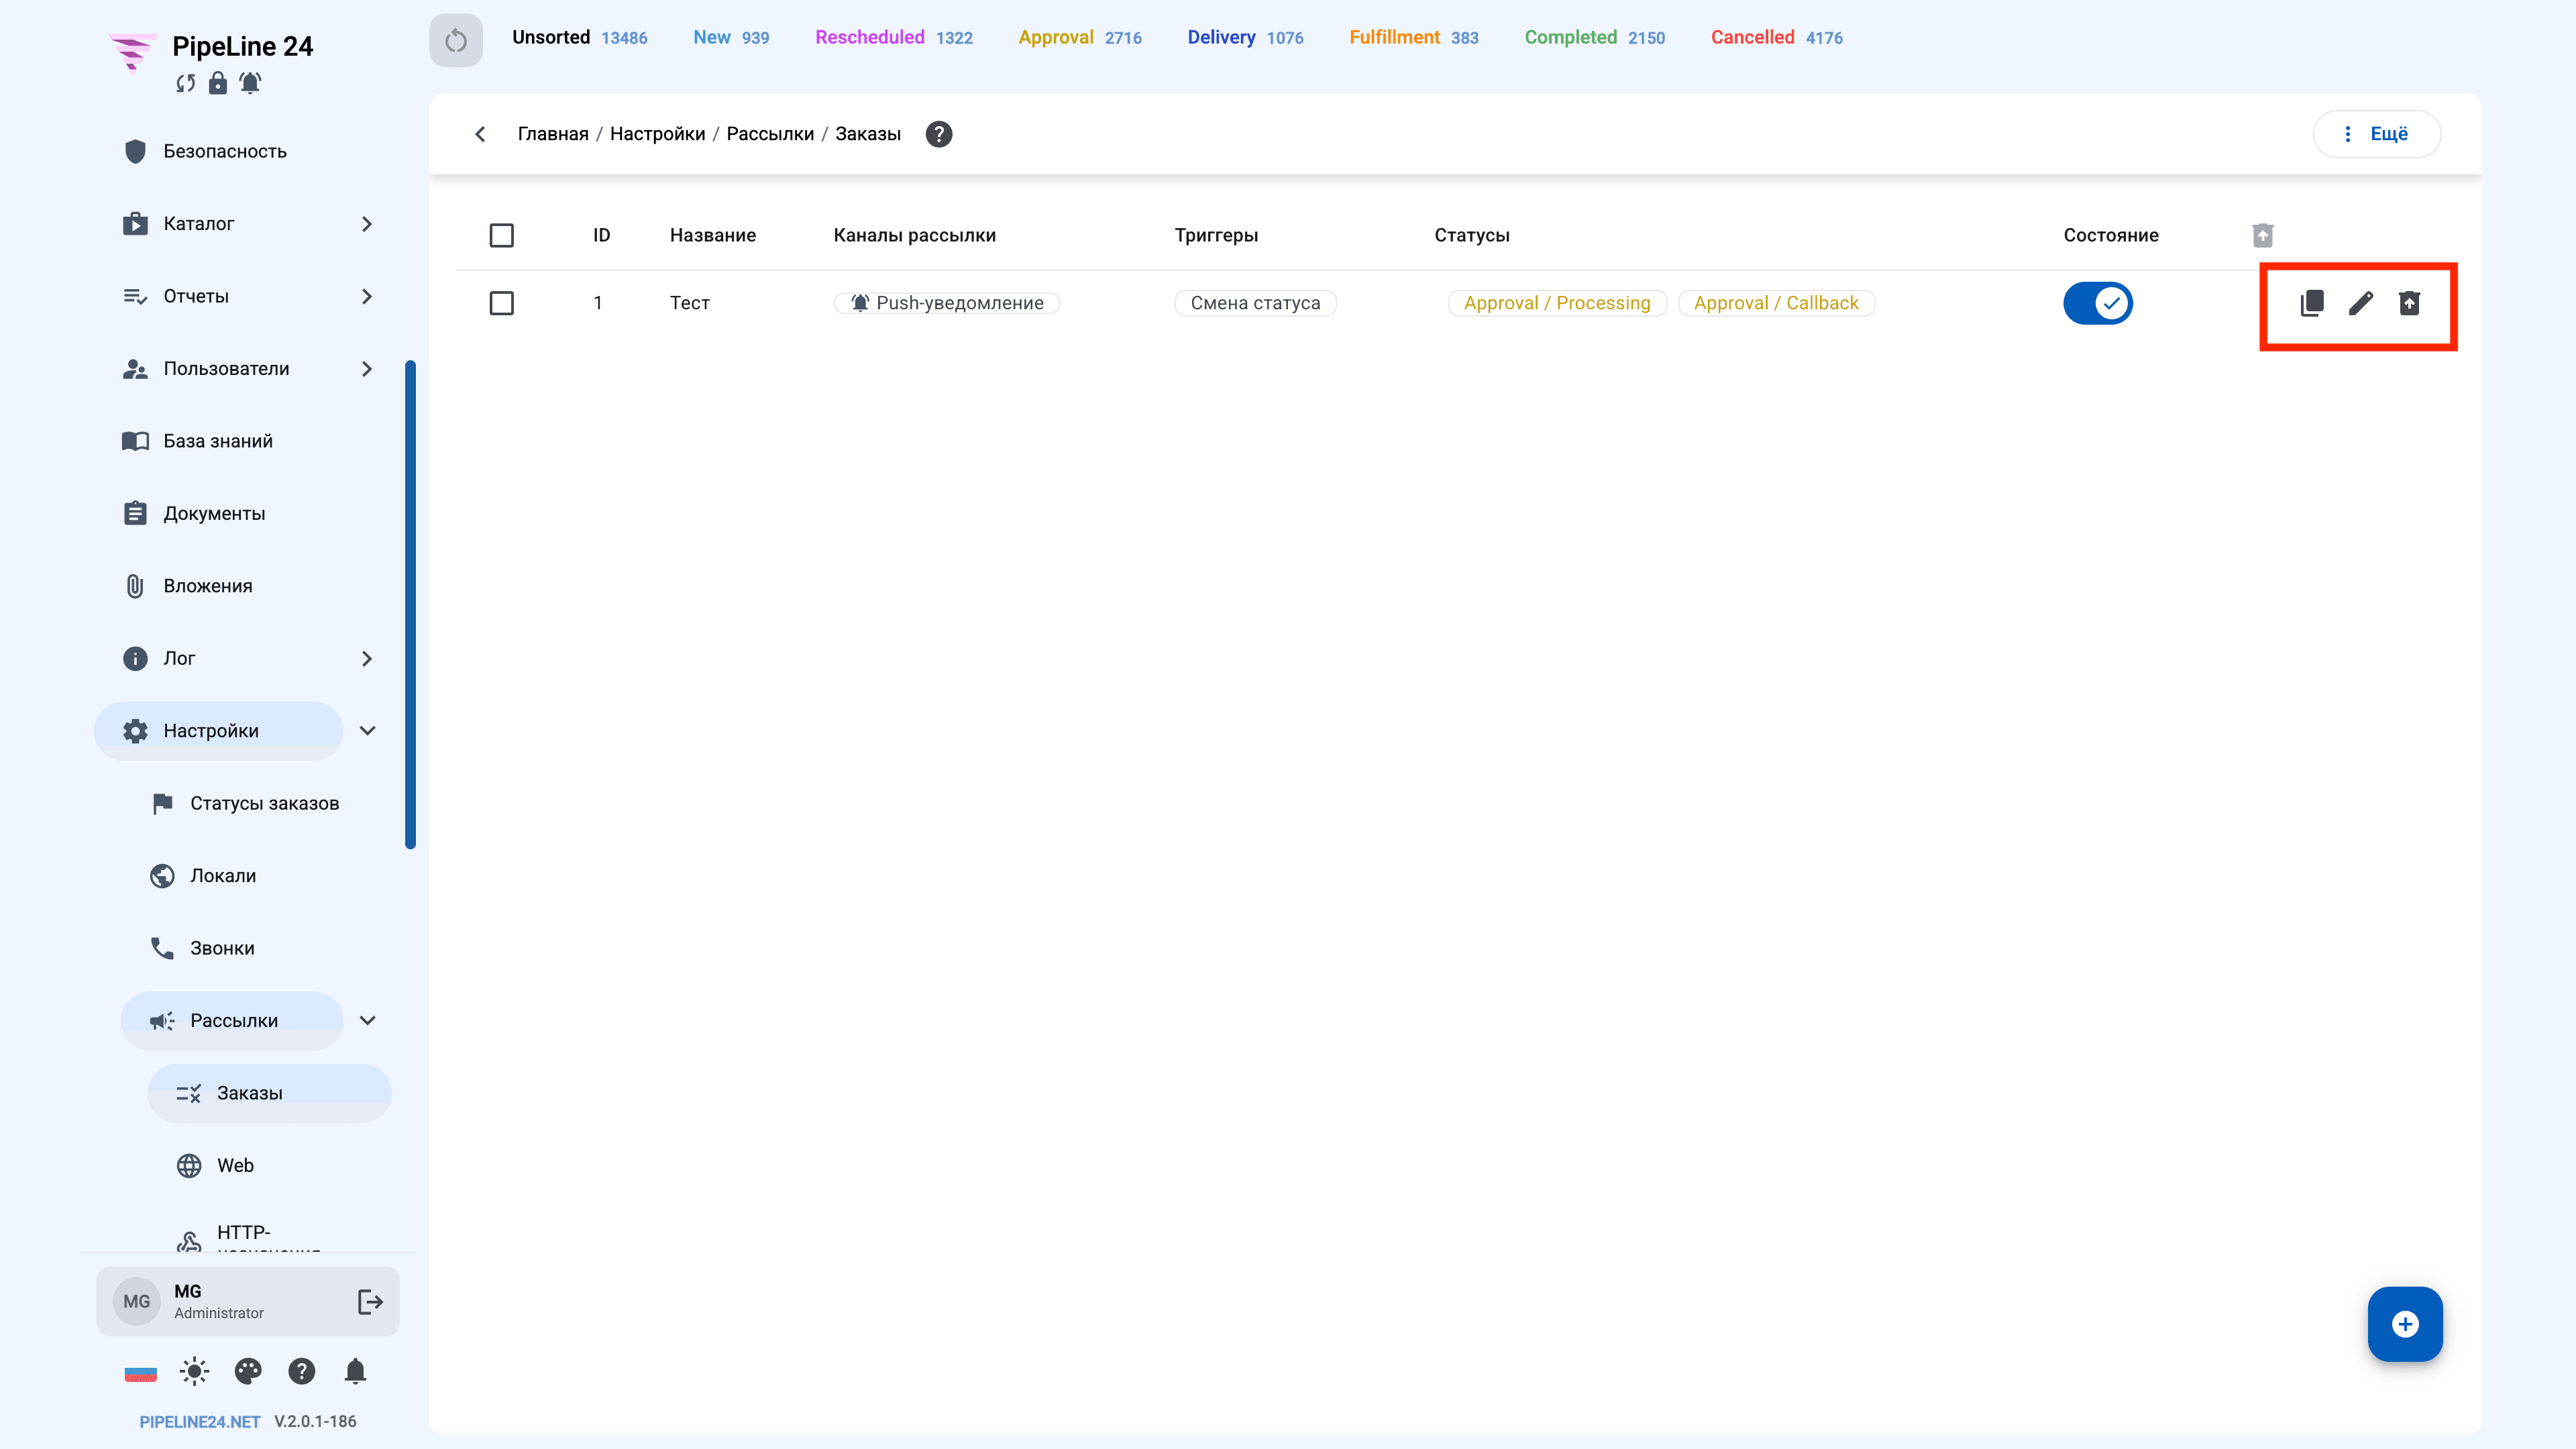Edit the Тест mailing with pencil icon

[2361, 303]
